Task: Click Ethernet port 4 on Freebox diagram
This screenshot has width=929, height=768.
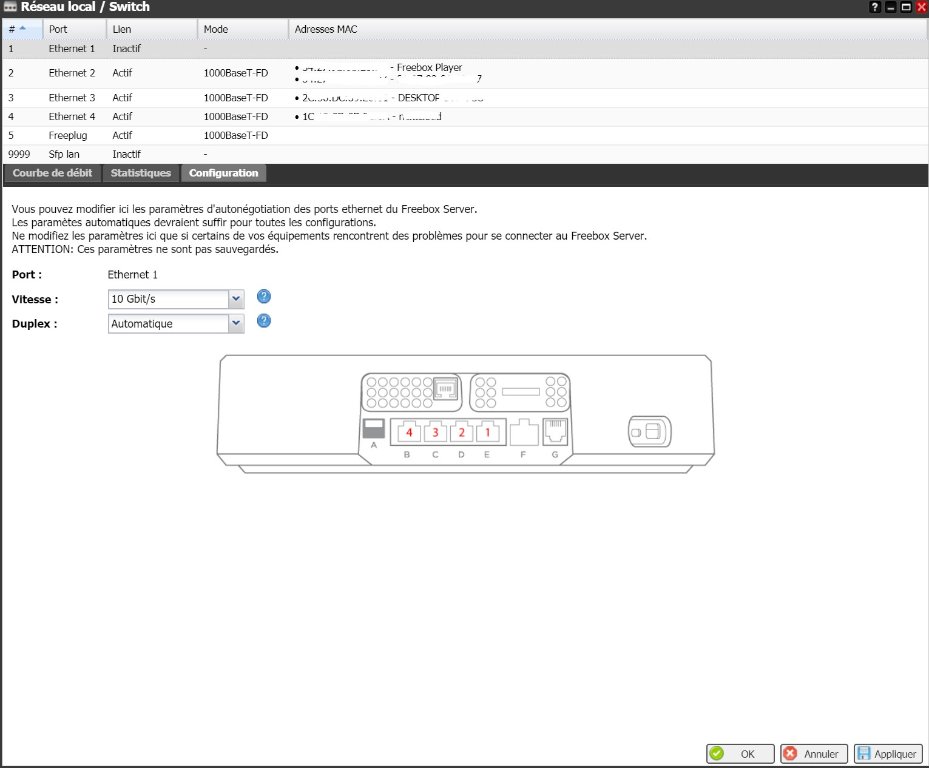Action: (x=408, y=433)
